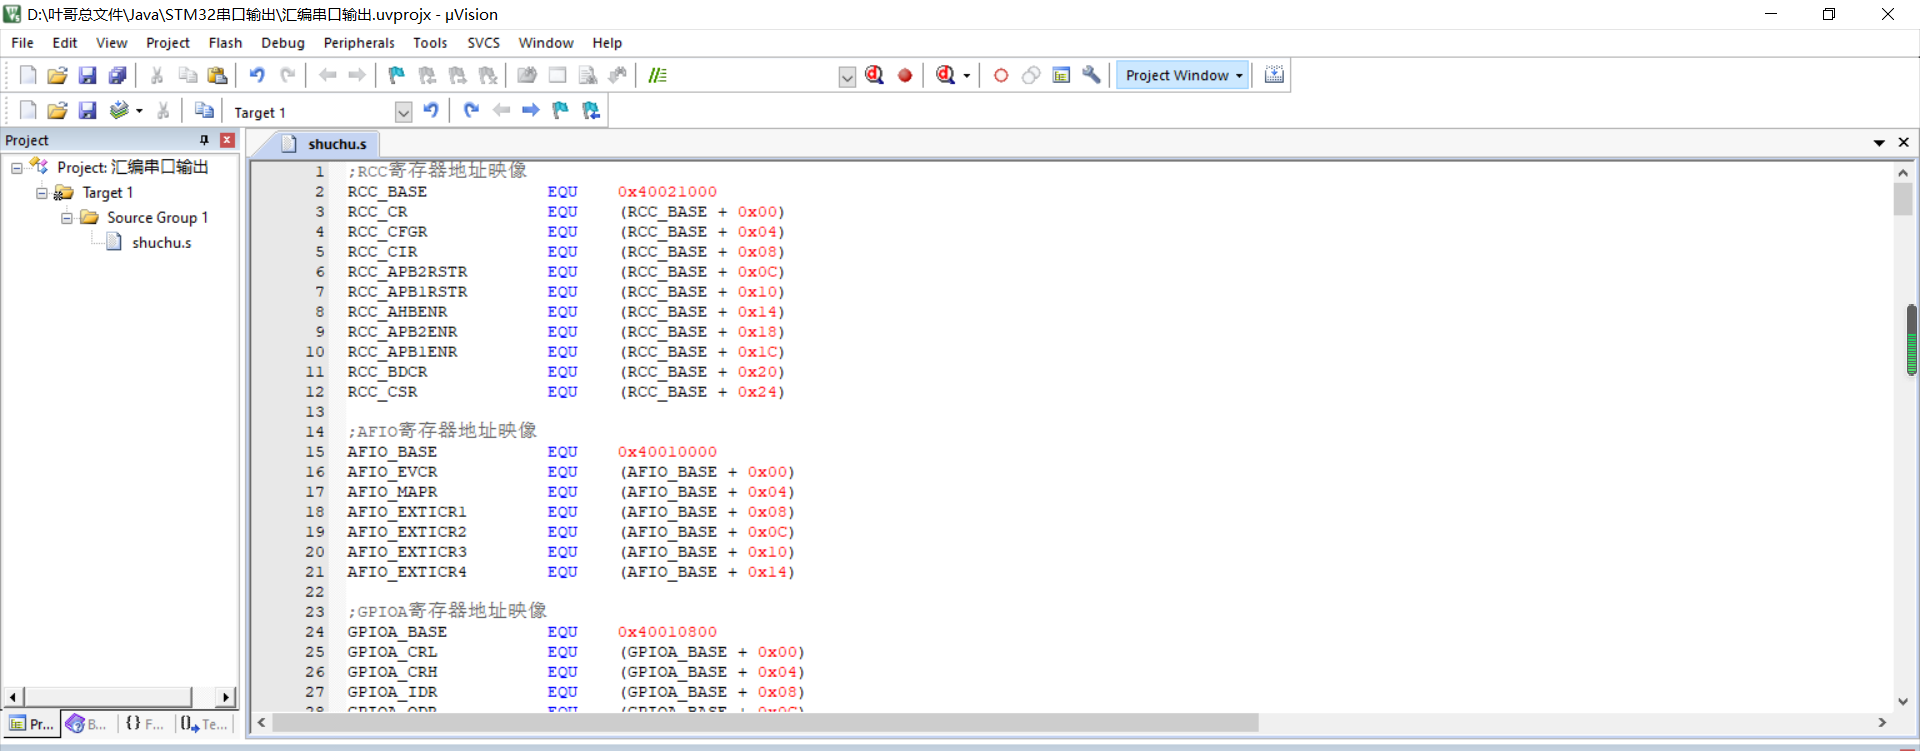Open the Project Window dropdown
This screenshot has height=751, width=1920.
tap(1239, 75)
